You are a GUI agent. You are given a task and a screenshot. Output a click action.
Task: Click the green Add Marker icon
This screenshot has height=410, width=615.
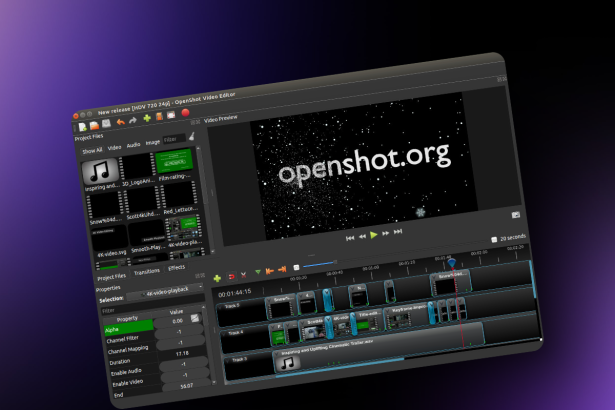coord(258,272)
